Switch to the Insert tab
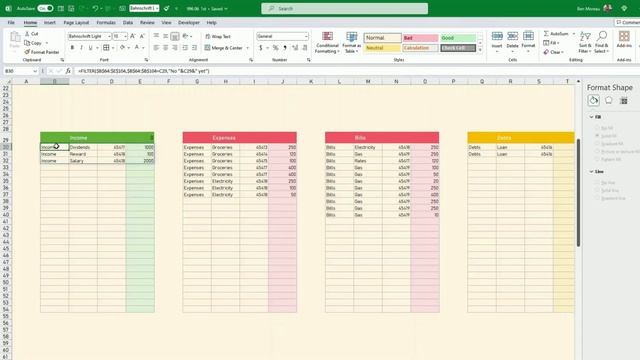The image size is (640, 360). pyautogui.click(x=50, y=22)
